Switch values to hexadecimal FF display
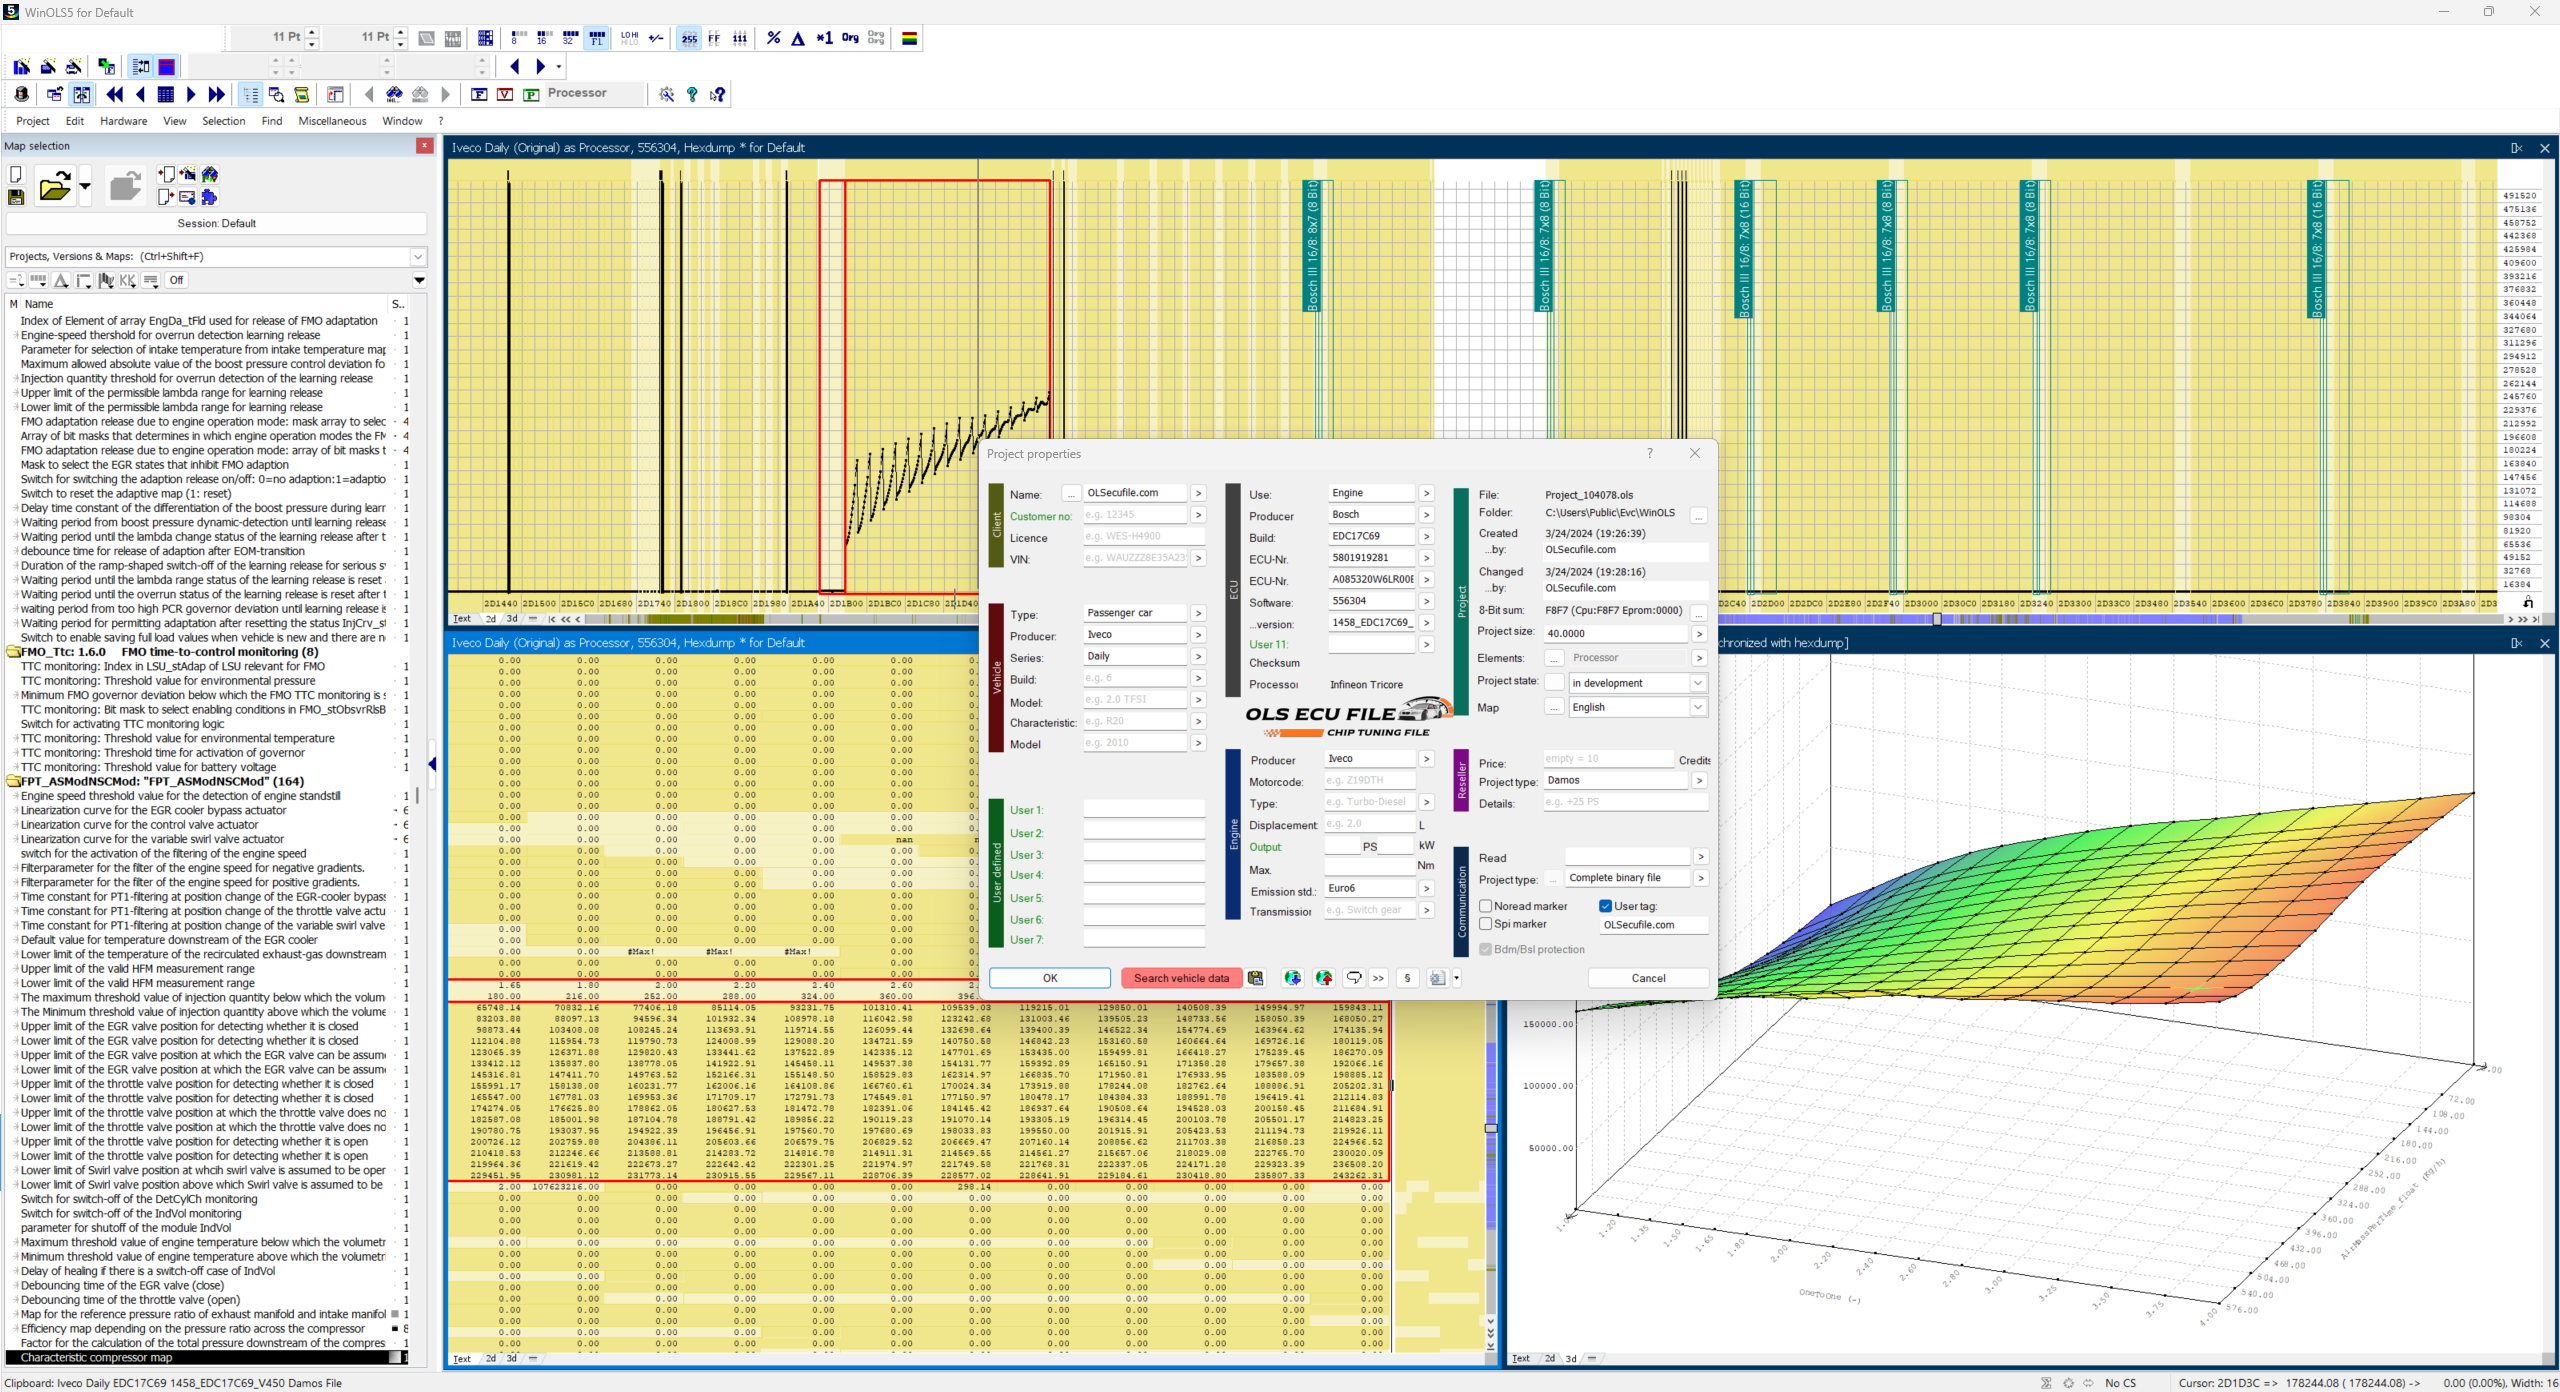 [714, 38]
